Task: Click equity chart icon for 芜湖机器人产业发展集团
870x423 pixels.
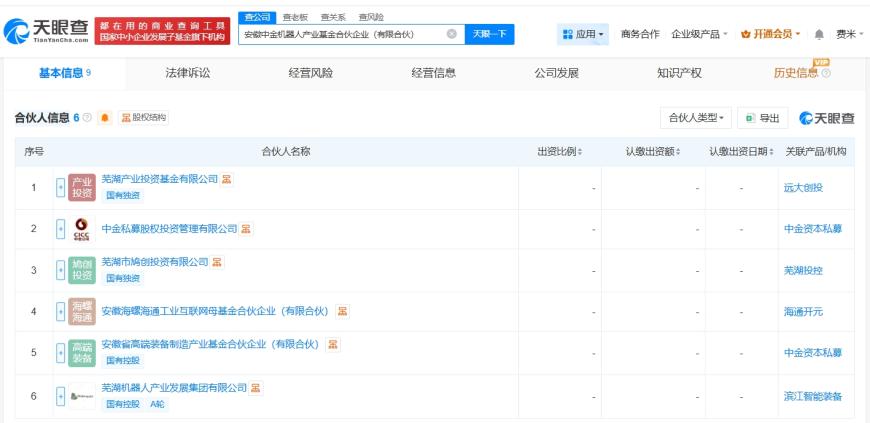Action: (255, 387)
